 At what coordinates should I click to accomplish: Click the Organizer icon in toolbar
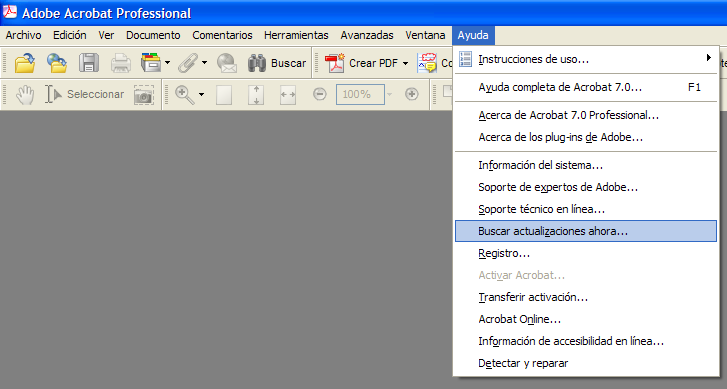tap(151, 63)
